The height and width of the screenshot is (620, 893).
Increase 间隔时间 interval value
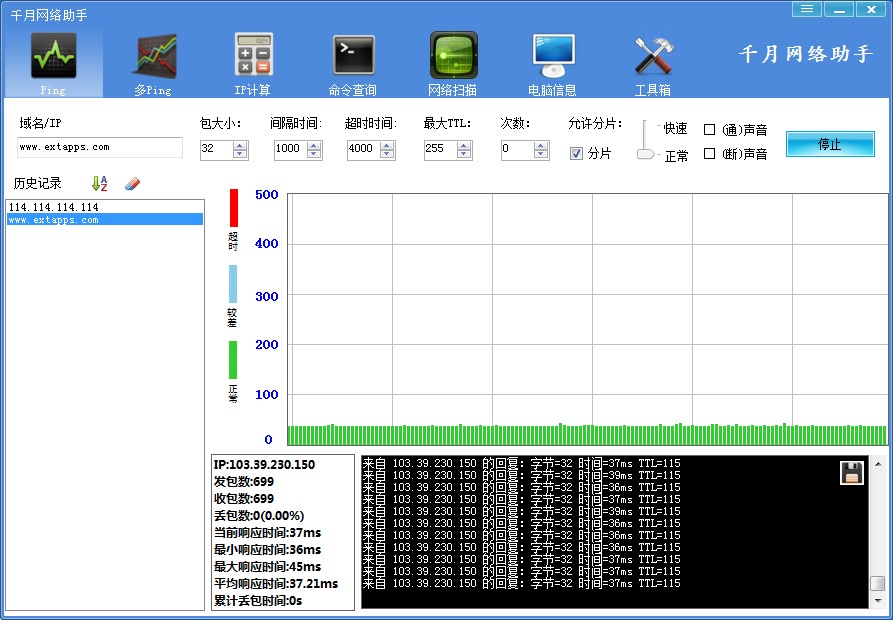click(314, 146)
